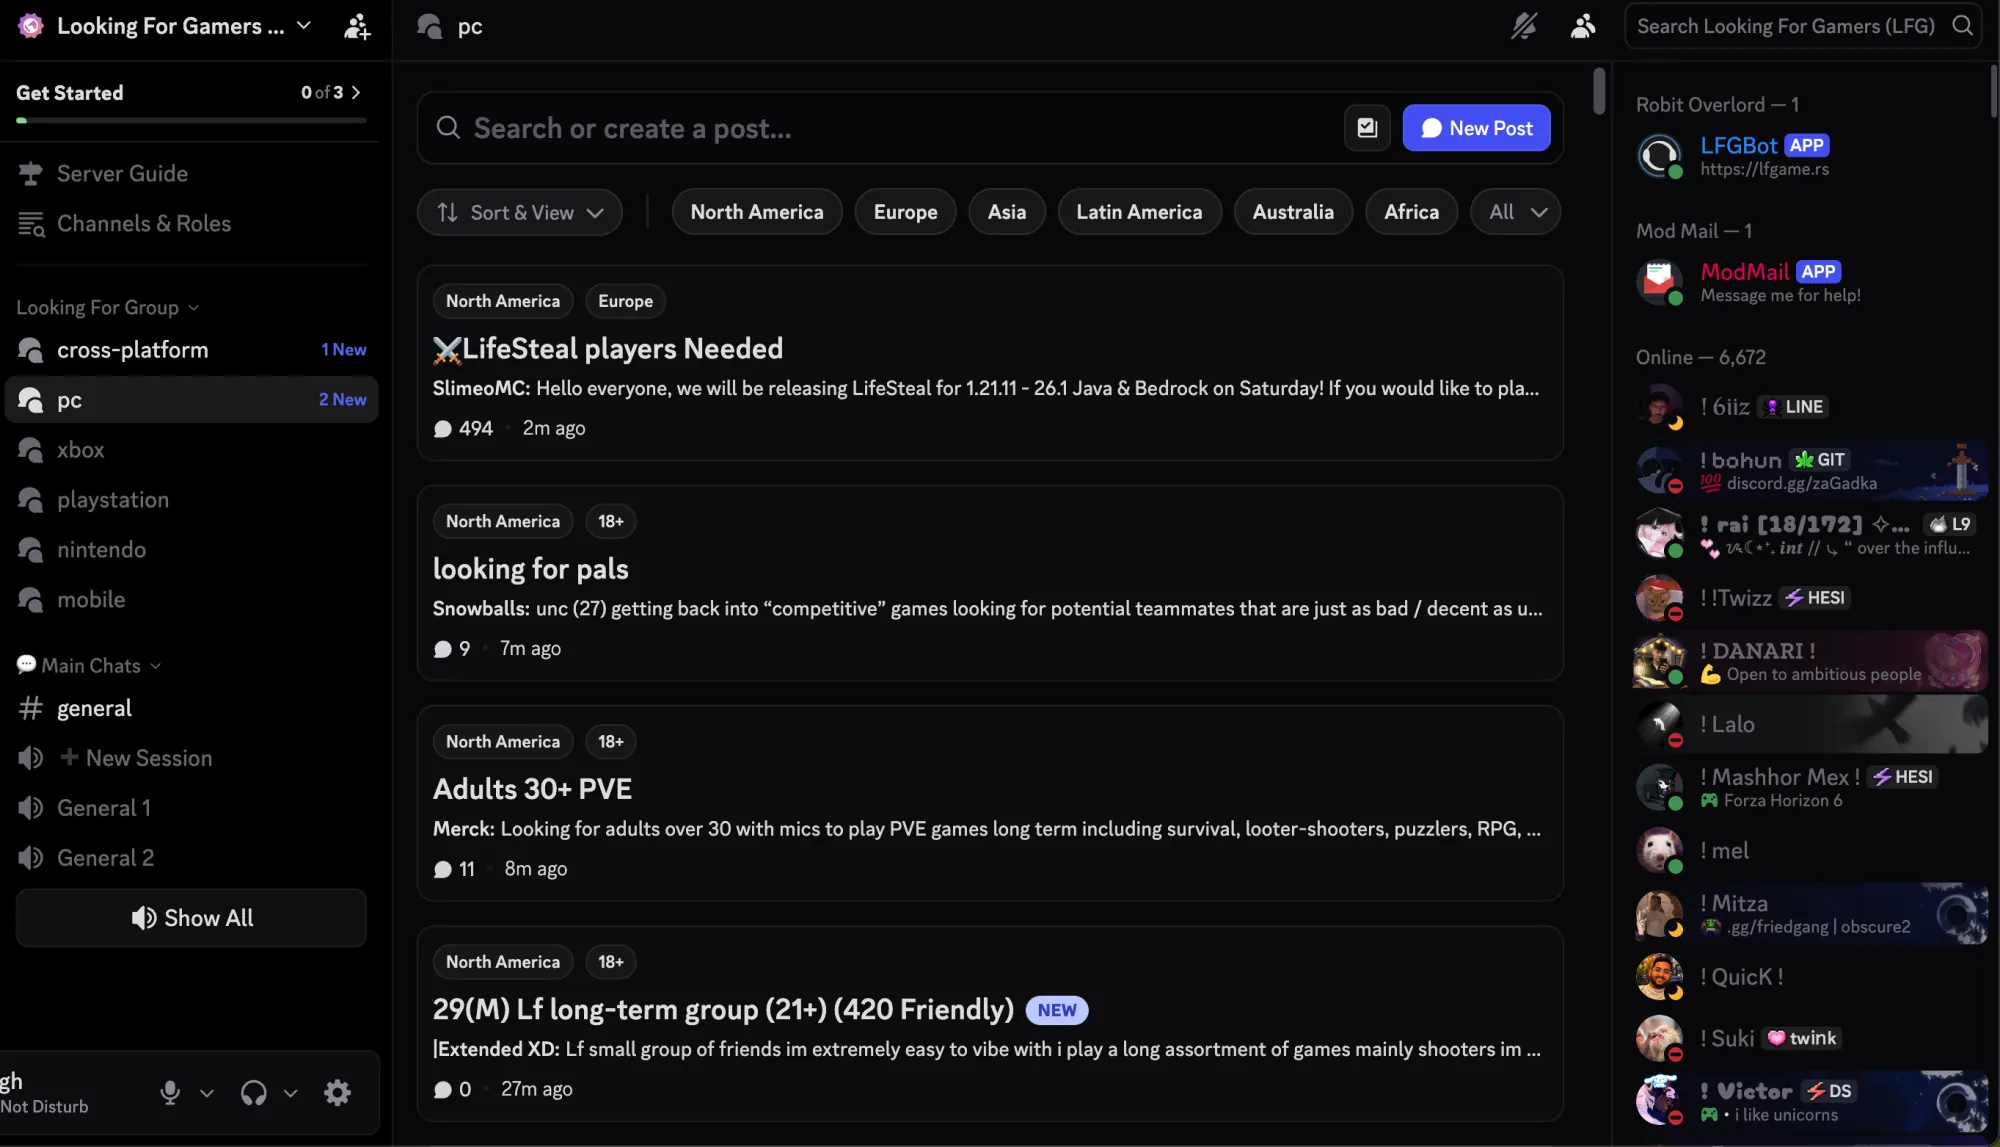Click the ! mel member avatar

(1660, 851)
